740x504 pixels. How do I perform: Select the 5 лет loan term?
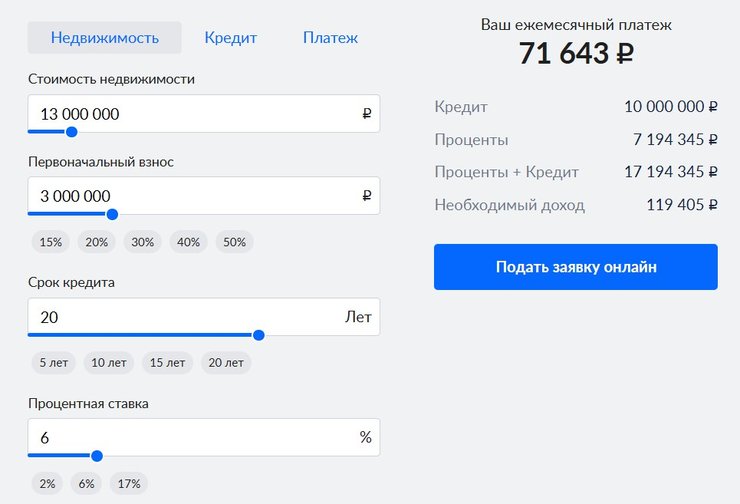click(54, 363)
